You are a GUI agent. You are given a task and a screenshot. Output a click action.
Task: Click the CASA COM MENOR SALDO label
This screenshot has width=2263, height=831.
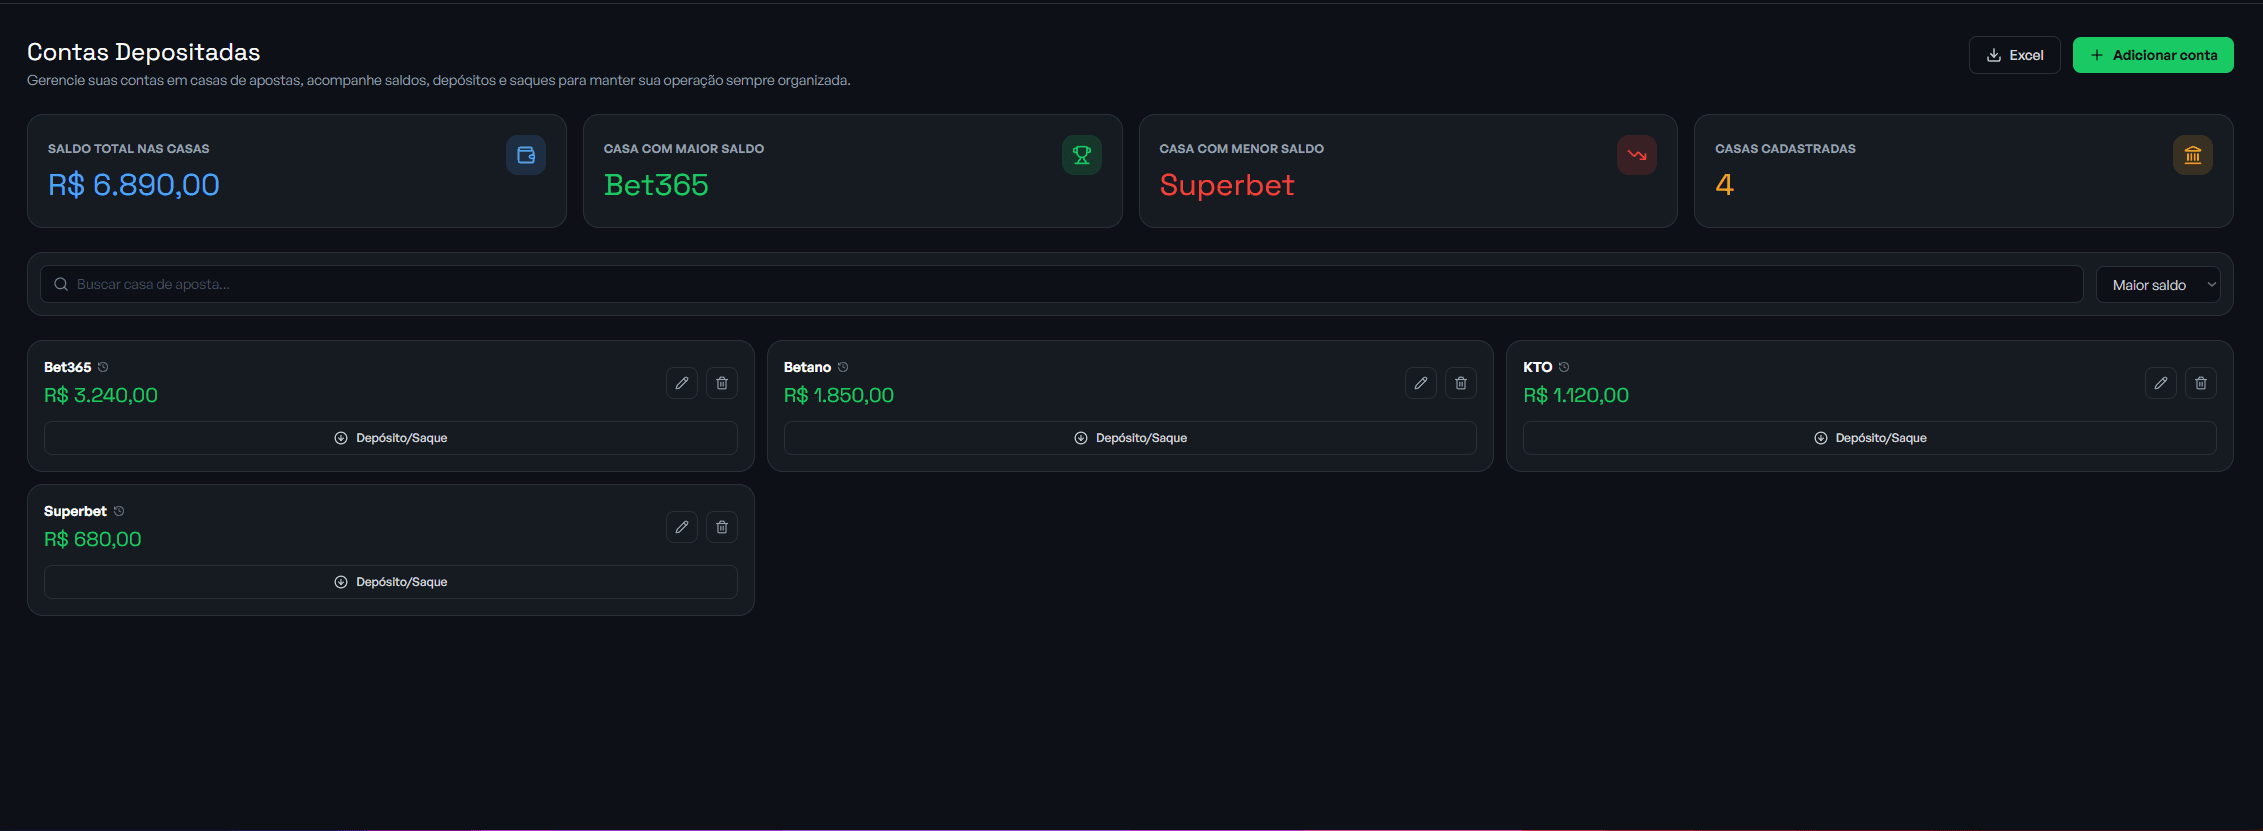click(x=1242, y=149)
